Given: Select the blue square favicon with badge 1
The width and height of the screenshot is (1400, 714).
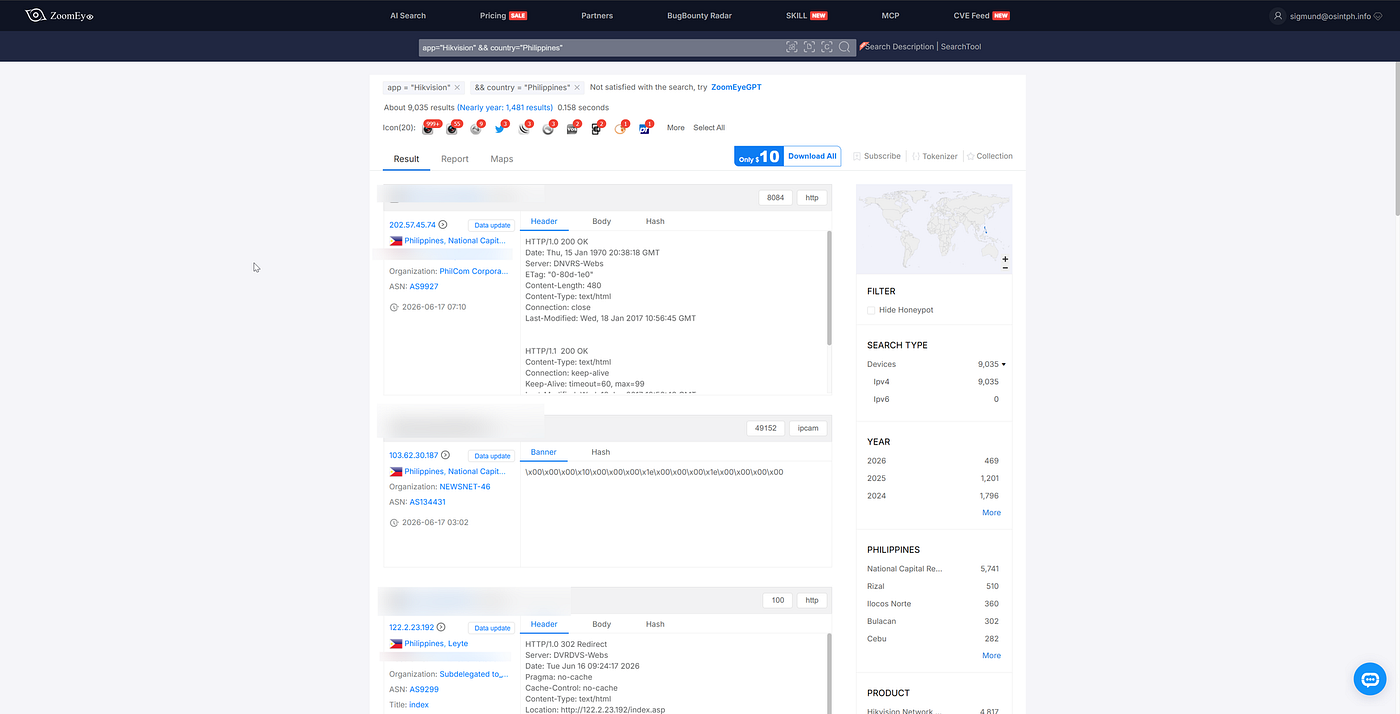Looking at the screenshot, I should click(x=644, y=129).
